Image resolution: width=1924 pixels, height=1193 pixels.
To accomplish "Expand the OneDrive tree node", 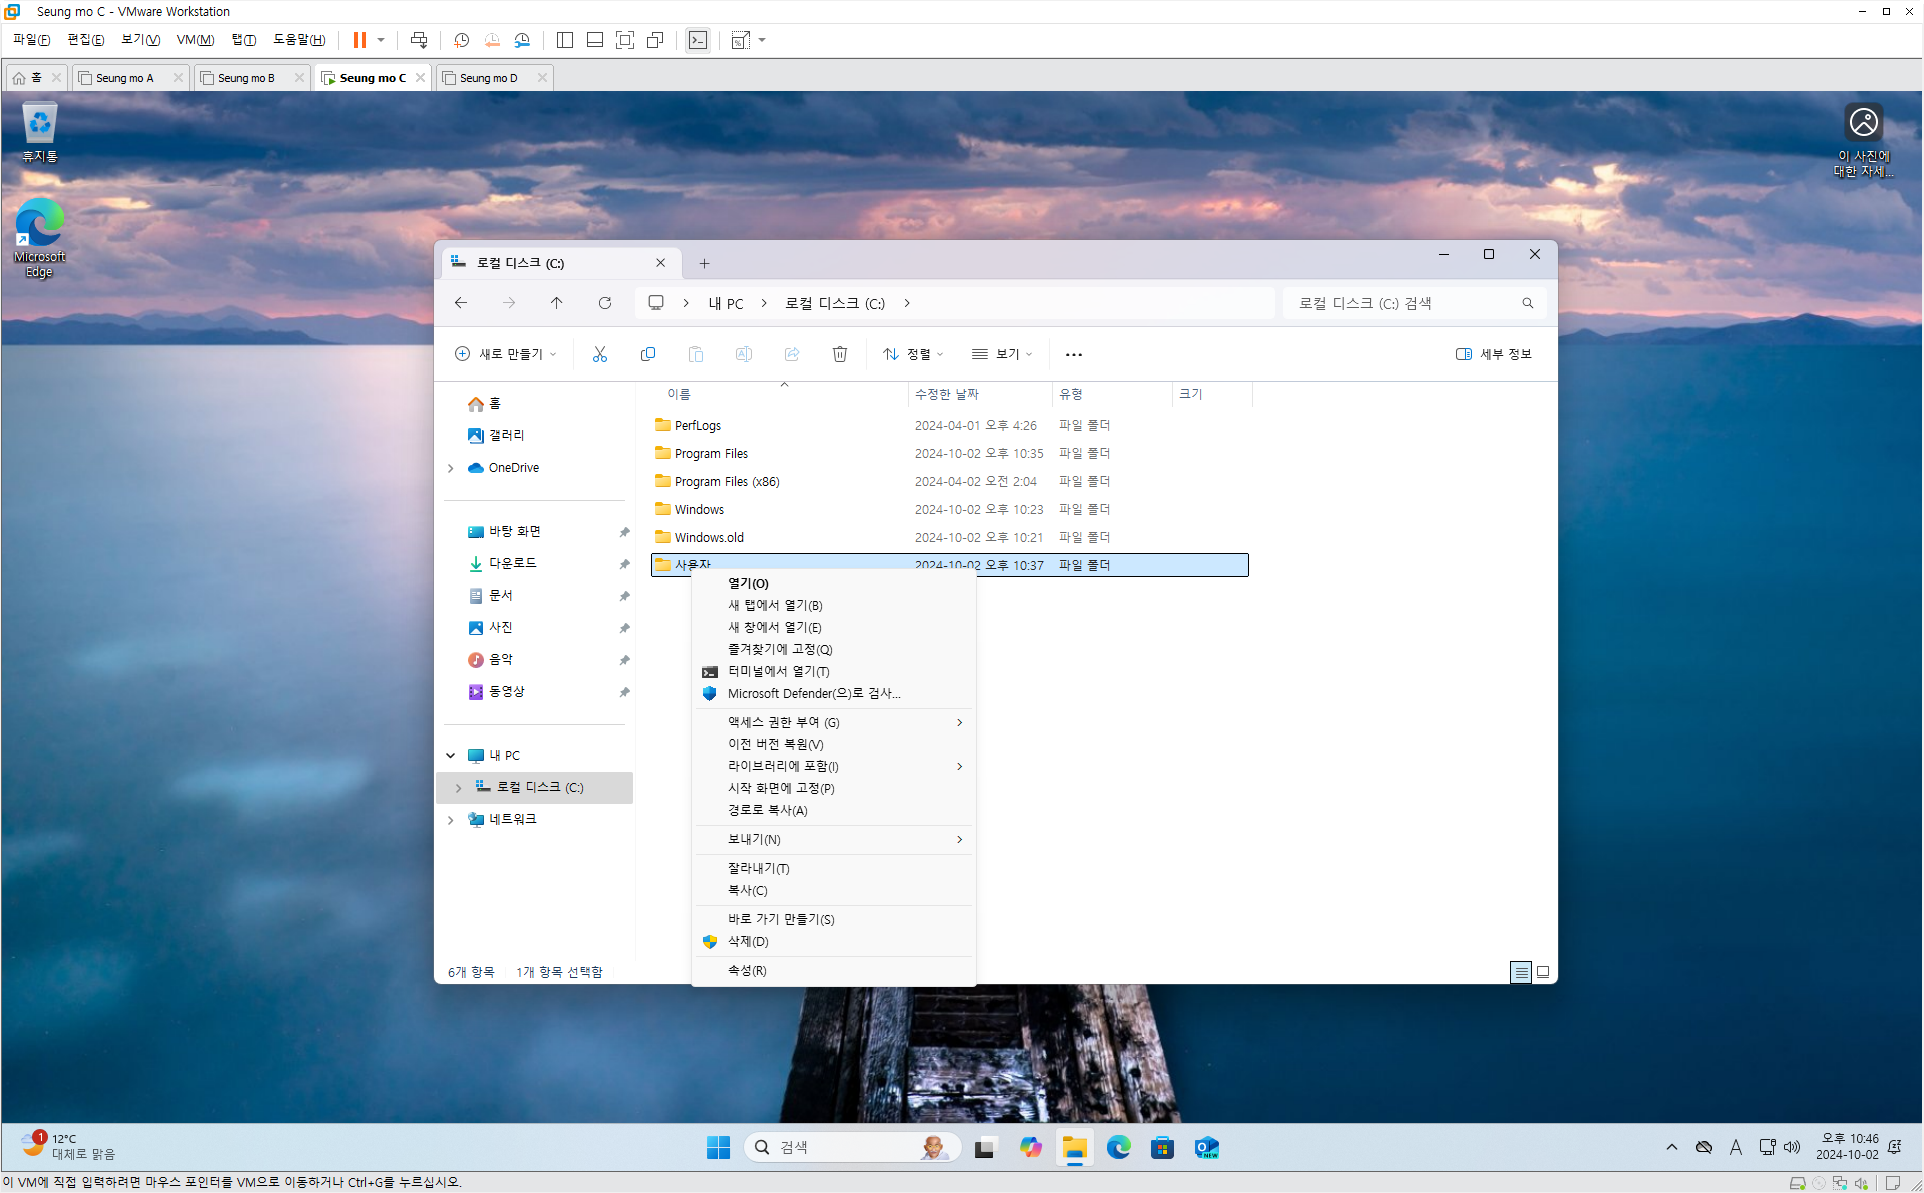I will [451, 468].
